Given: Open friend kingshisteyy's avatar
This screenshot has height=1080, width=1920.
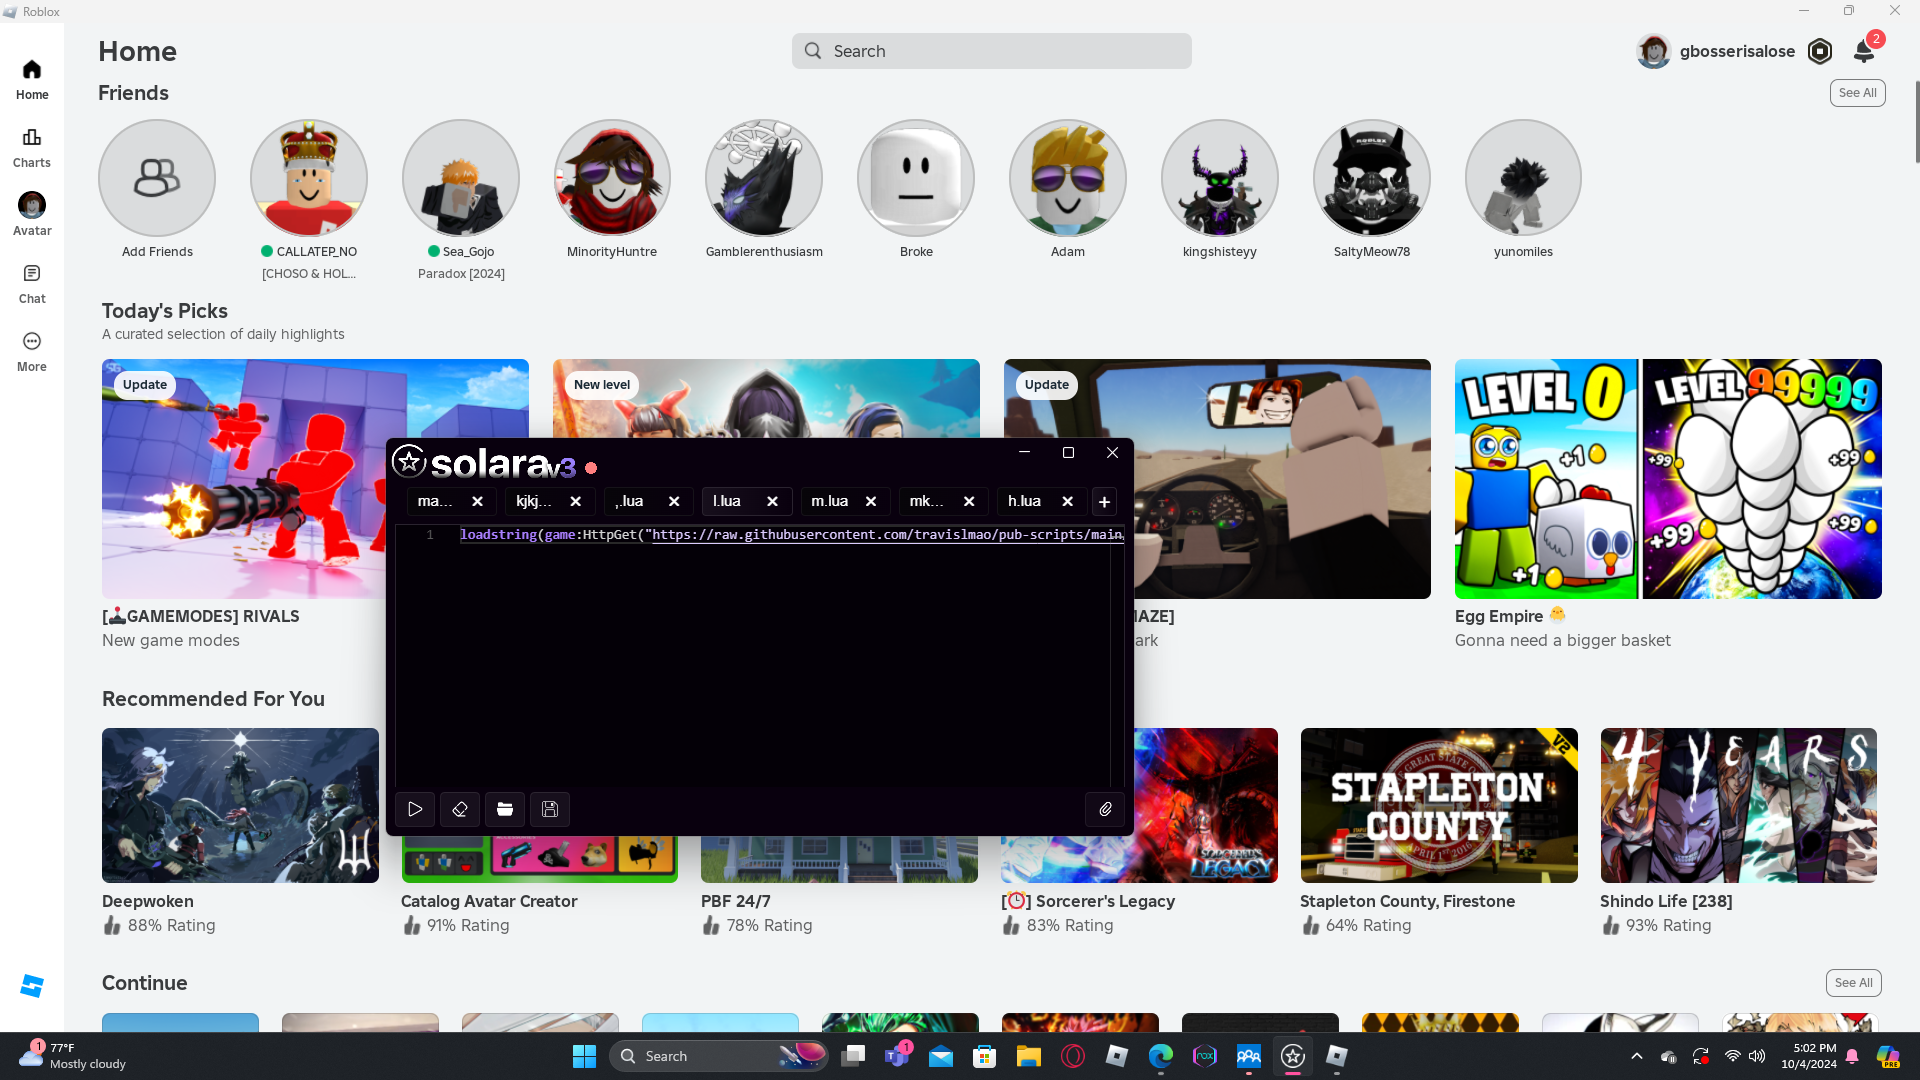Looking at the screenshot, I should click(1220, 178).
